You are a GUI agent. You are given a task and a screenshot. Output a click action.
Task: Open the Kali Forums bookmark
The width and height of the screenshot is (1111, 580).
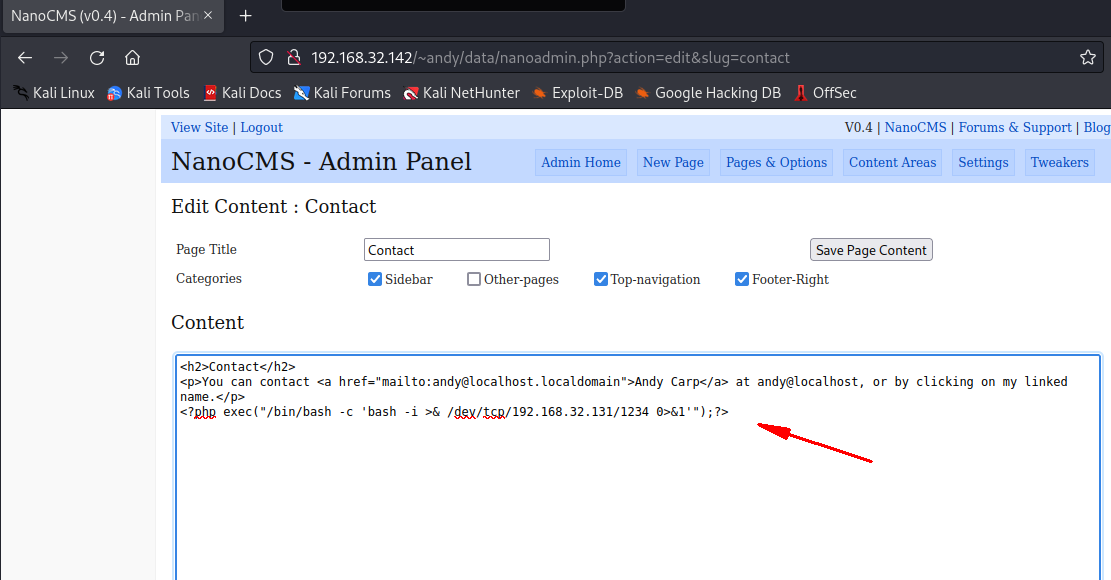pos(342,93)
